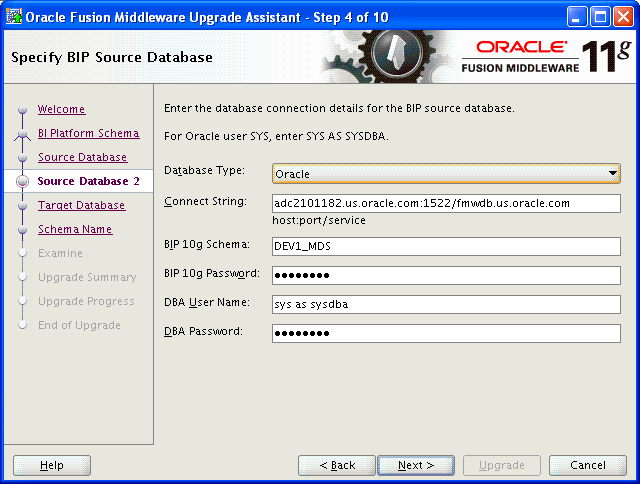Image resolution: width=640 pixels, height=484 pixels.
Task: Proceed with the Next button
Action: (416, 465)
